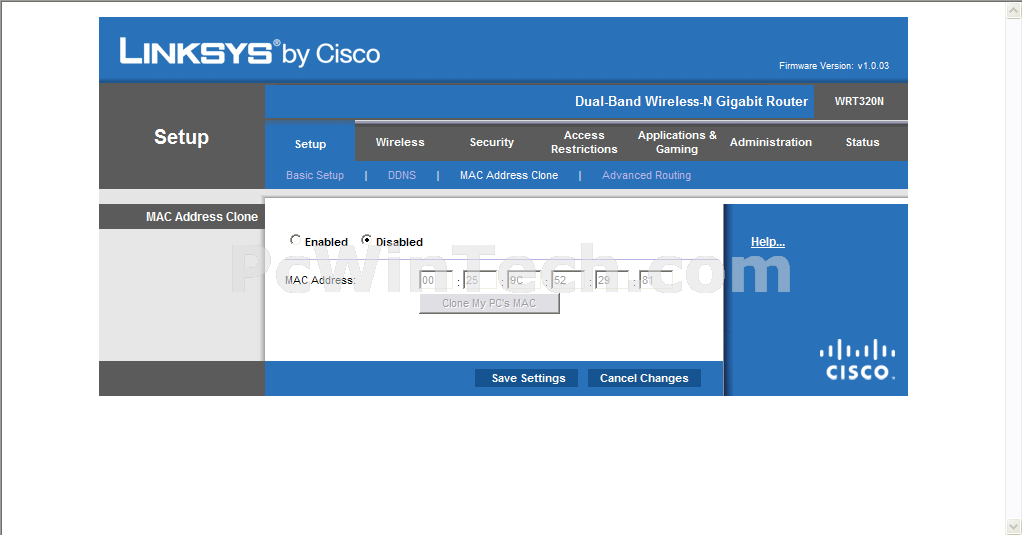The height and width of the screenshot is (535, 1022).
Task: View the Status tab
Action: pos(862,142)
